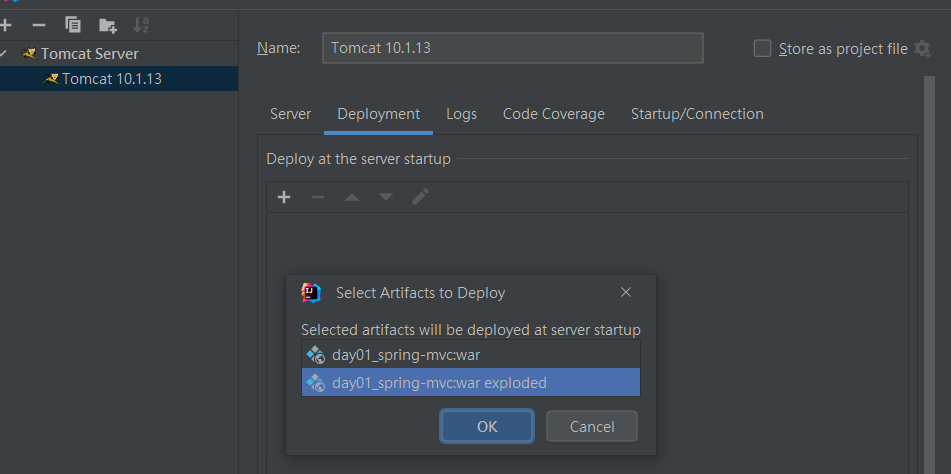
Task: Close Select Artifacts to Deploy dialog
Action: tap(626, 293)
